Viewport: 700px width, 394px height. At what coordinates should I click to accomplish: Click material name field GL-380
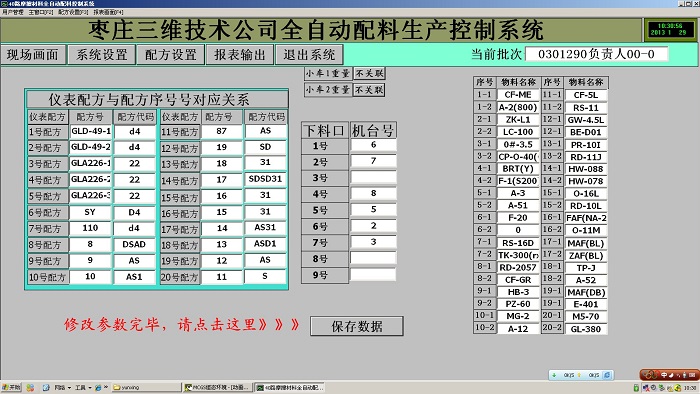[x=586, y=329]
